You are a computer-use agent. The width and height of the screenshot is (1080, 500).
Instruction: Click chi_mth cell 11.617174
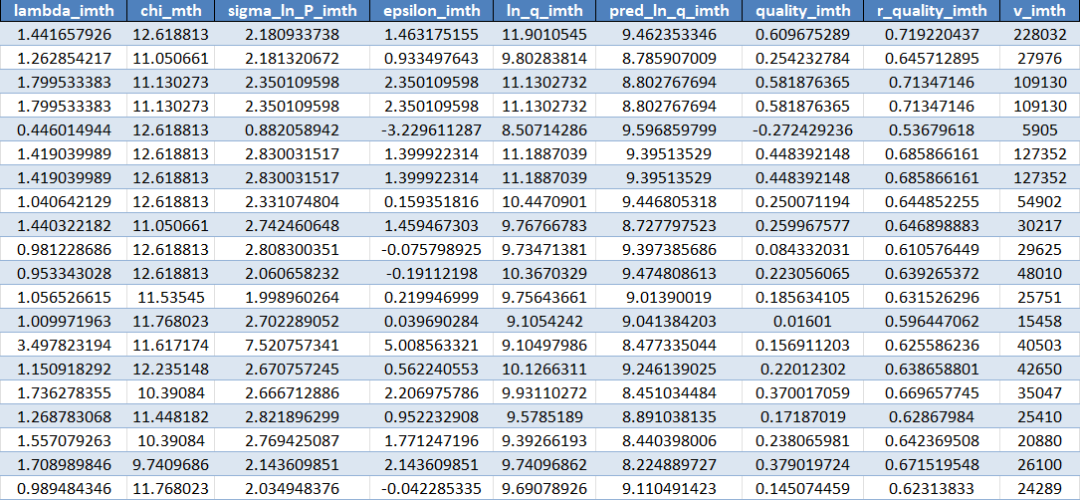170,344
